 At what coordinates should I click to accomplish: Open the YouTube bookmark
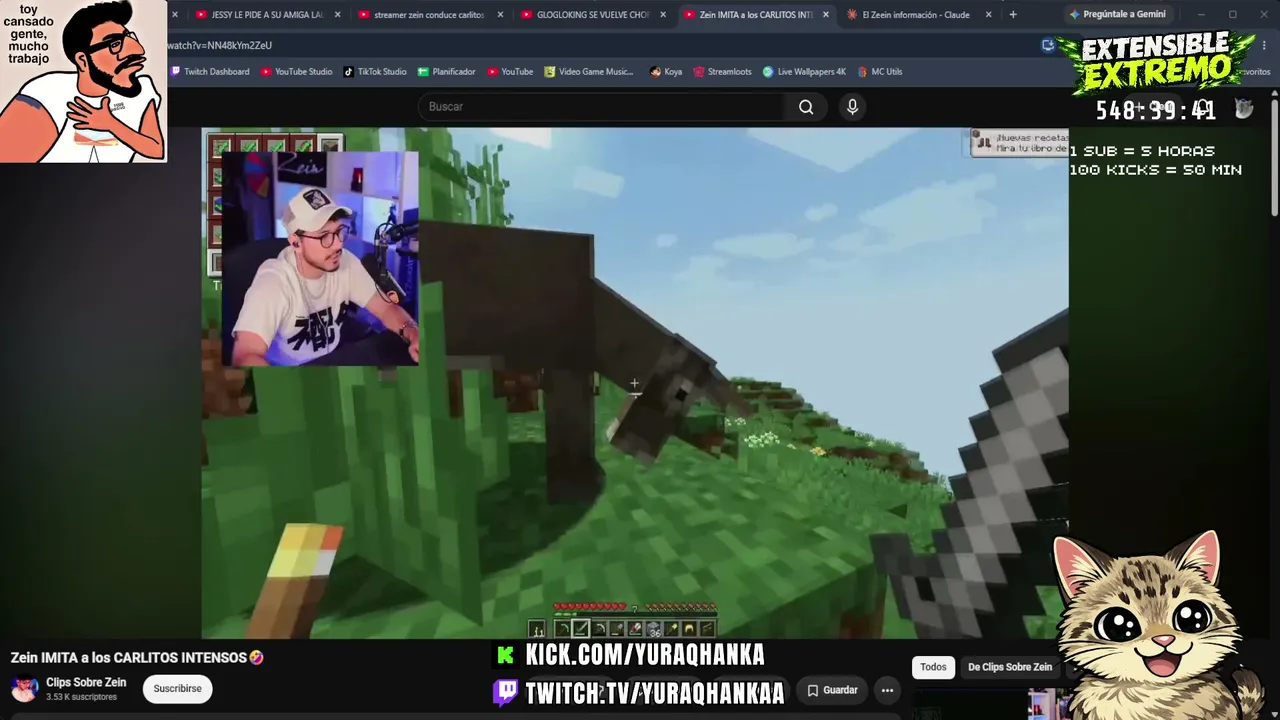tap(509, 72)
